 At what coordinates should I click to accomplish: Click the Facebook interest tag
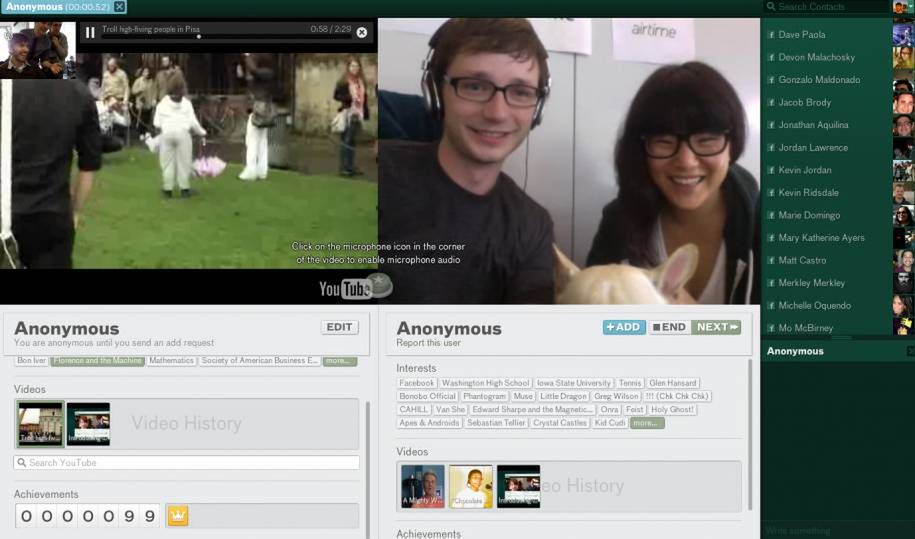coord(417,383)
